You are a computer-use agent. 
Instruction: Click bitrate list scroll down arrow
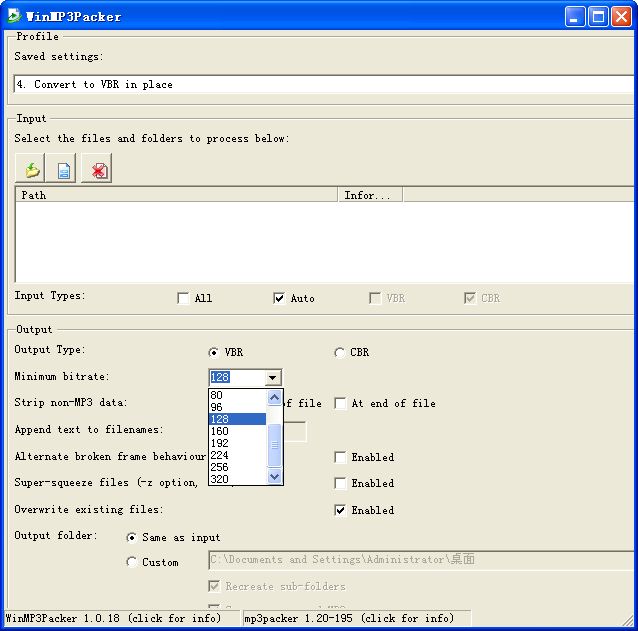coord(275,476)
